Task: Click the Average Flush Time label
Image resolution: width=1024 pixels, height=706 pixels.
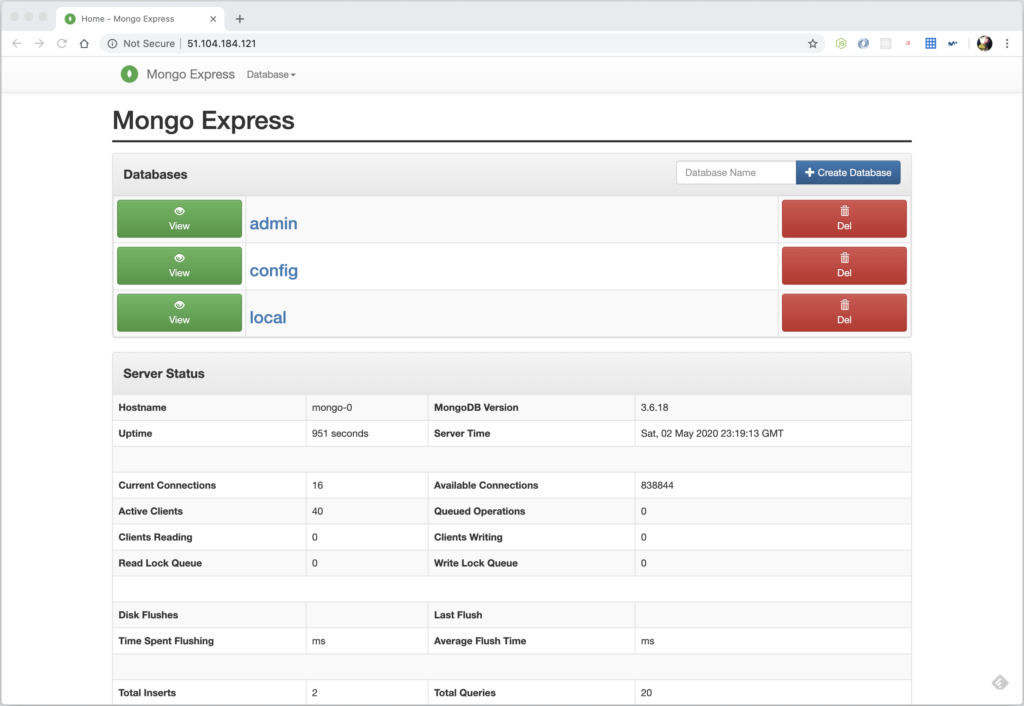Action: [480, 641]
